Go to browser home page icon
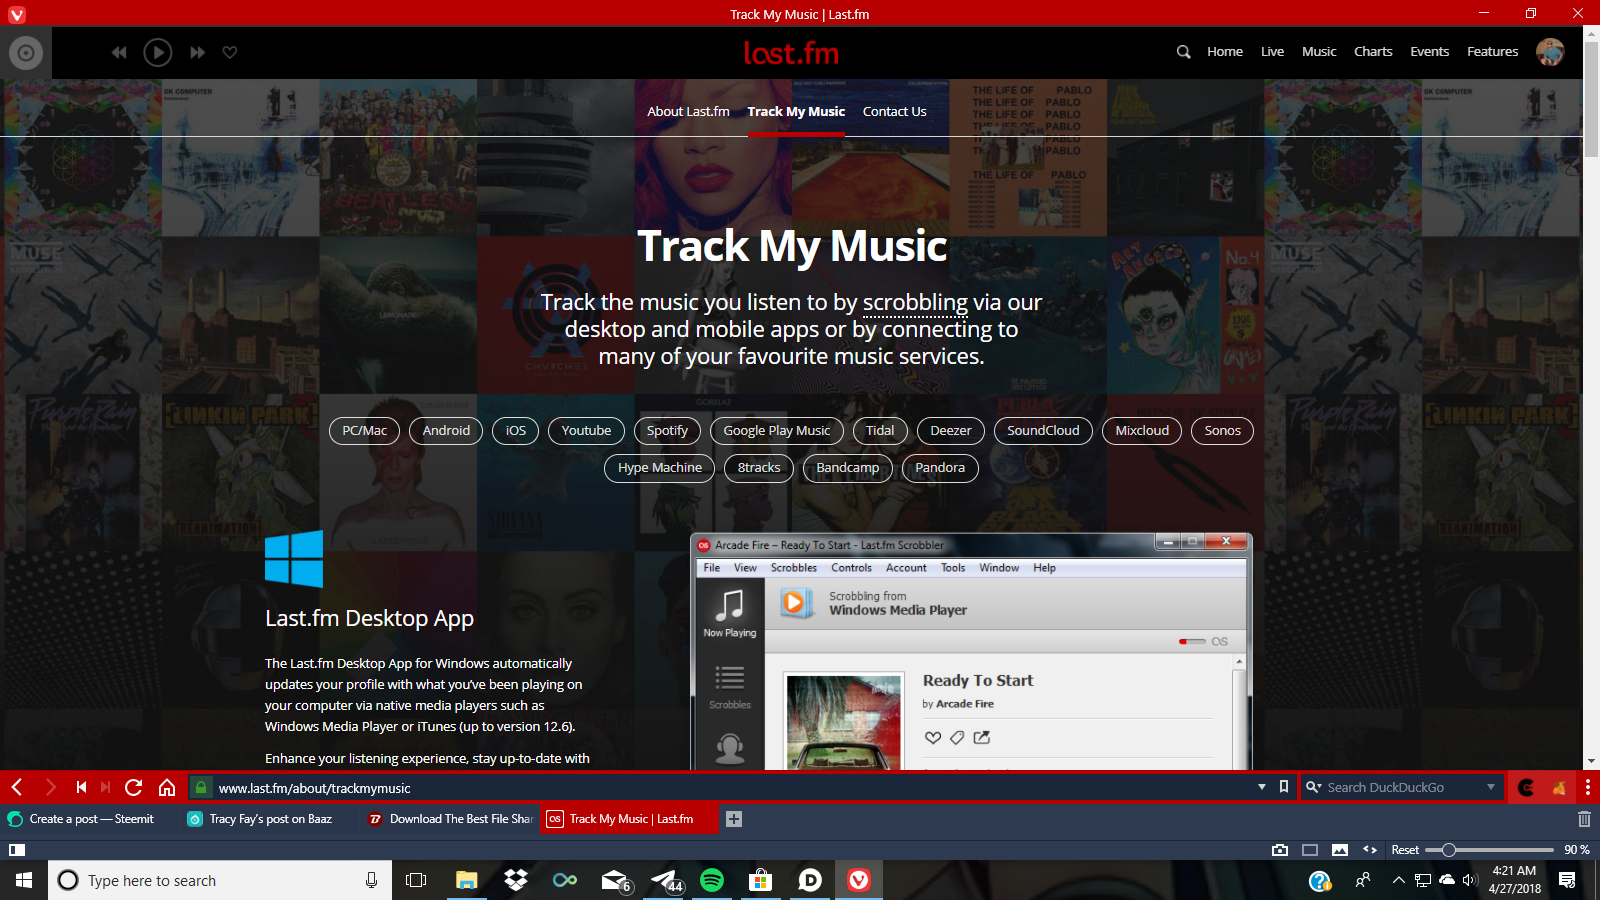 click(167, 788)
